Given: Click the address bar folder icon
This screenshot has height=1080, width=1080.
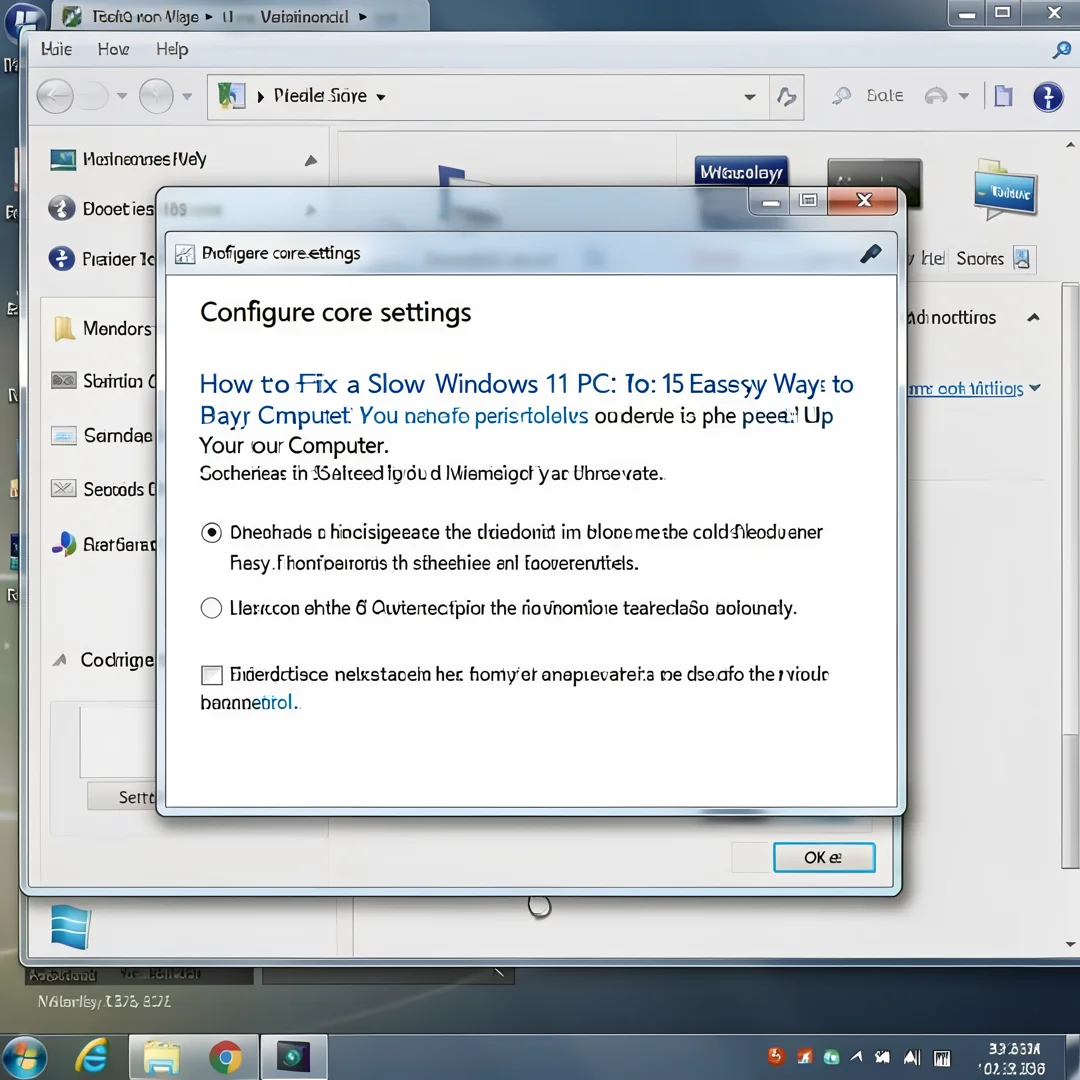Looking at the screenshot, I should pyautogui.click(x=231, y=96).
